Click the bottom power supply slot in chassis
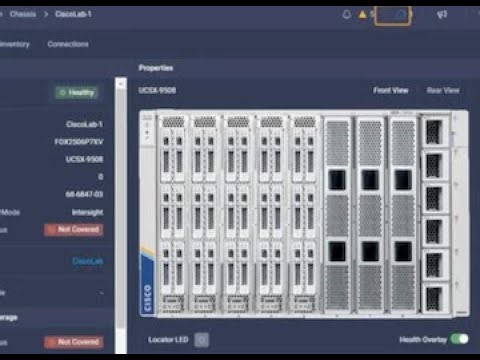Viewport: 480px width, 360px height. (435, 298)
